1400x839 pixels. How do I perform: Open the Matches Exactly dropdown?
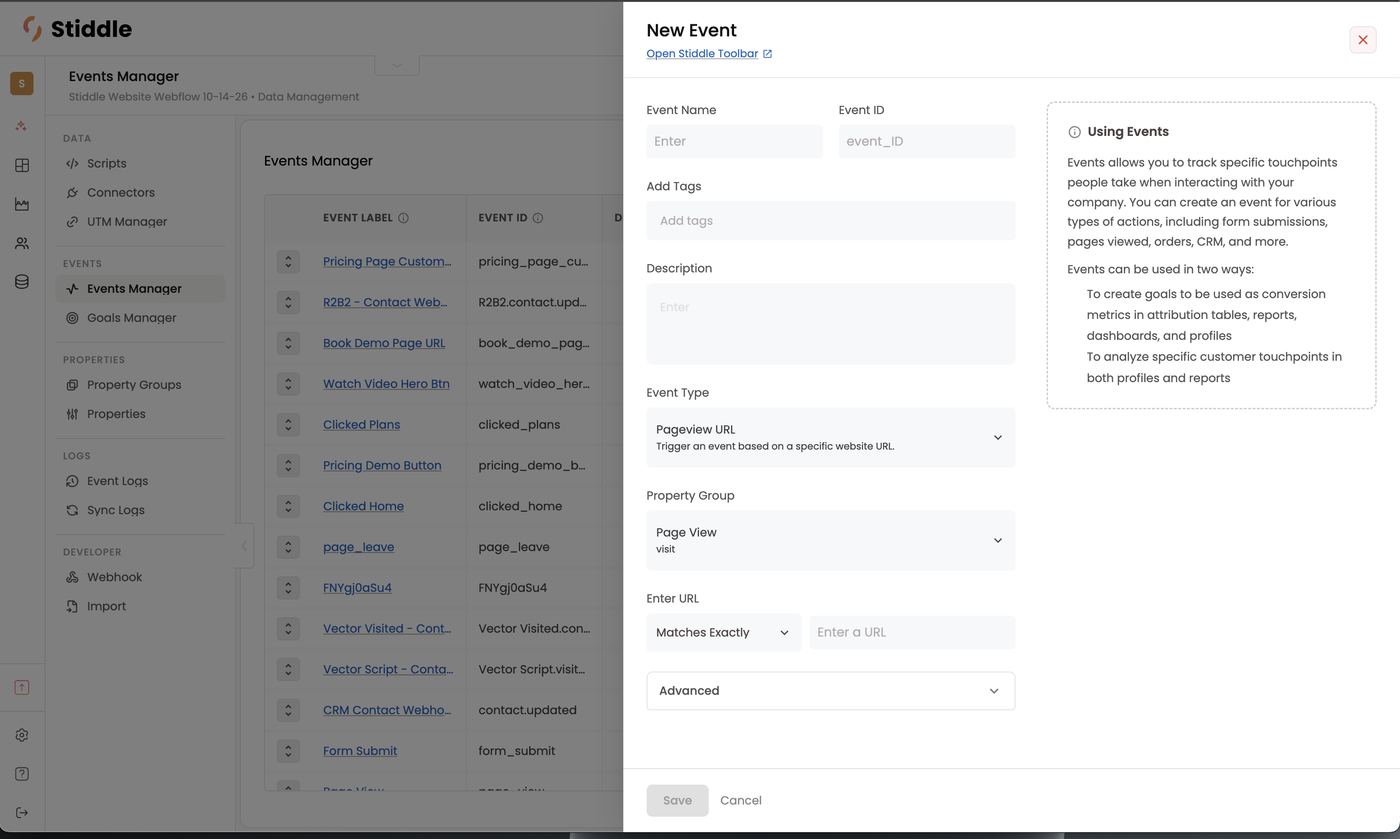(x=723, y=633)
